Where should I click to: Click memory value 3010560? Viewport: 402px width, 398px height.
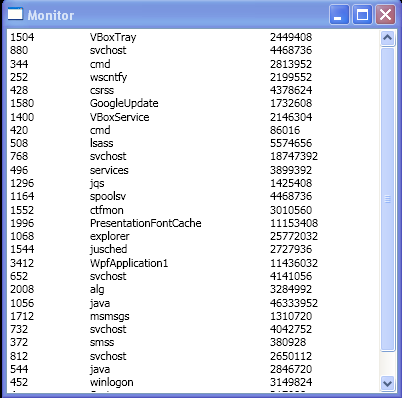[x=291, y=210]
